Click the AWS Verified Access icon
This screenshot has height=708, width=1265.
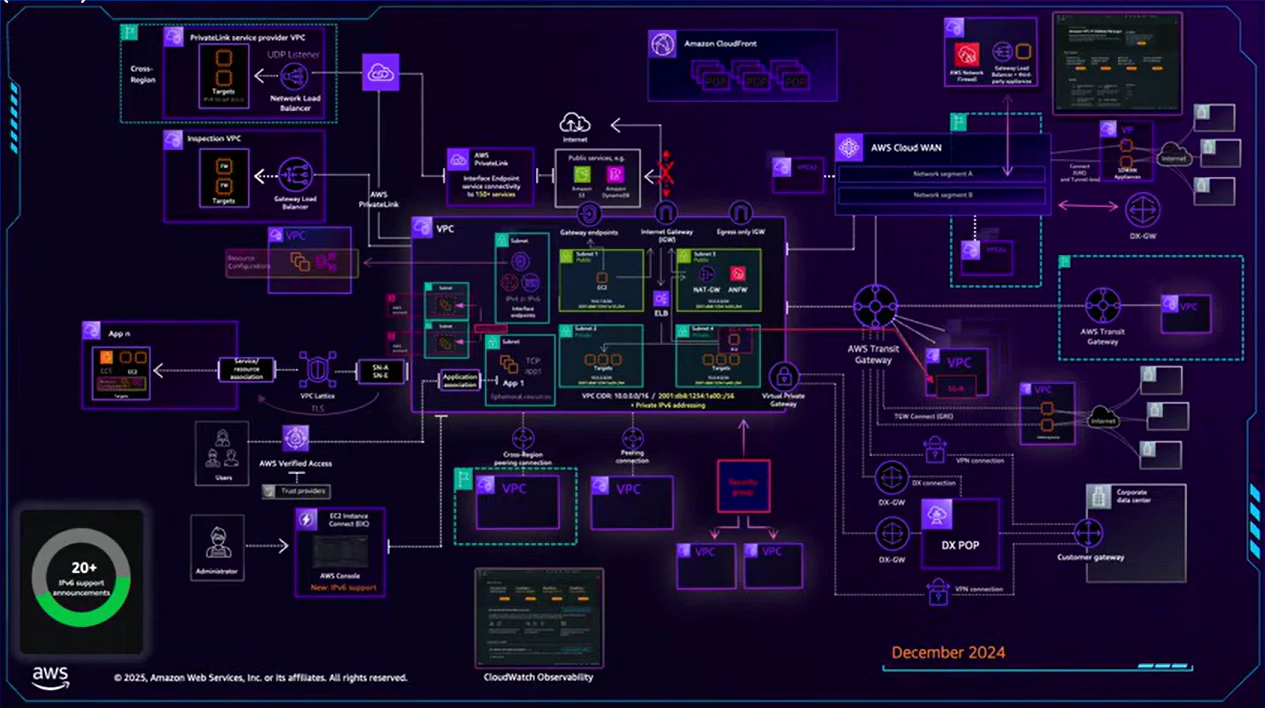click(295, 438)
